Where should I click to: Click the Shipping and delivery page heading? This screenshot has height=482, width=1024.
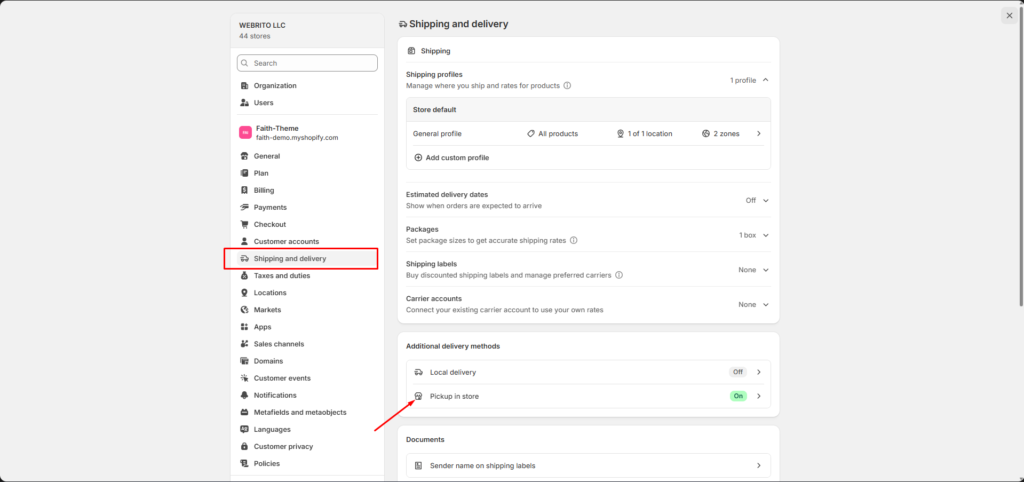(x=458, y=24)
